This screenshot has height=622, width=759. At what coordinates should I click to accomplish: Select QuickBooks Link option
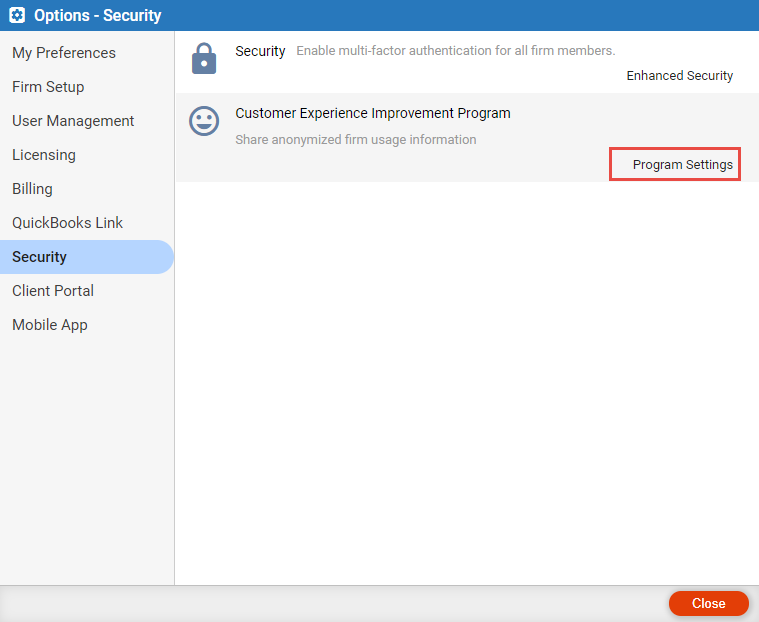click(67, 223)
